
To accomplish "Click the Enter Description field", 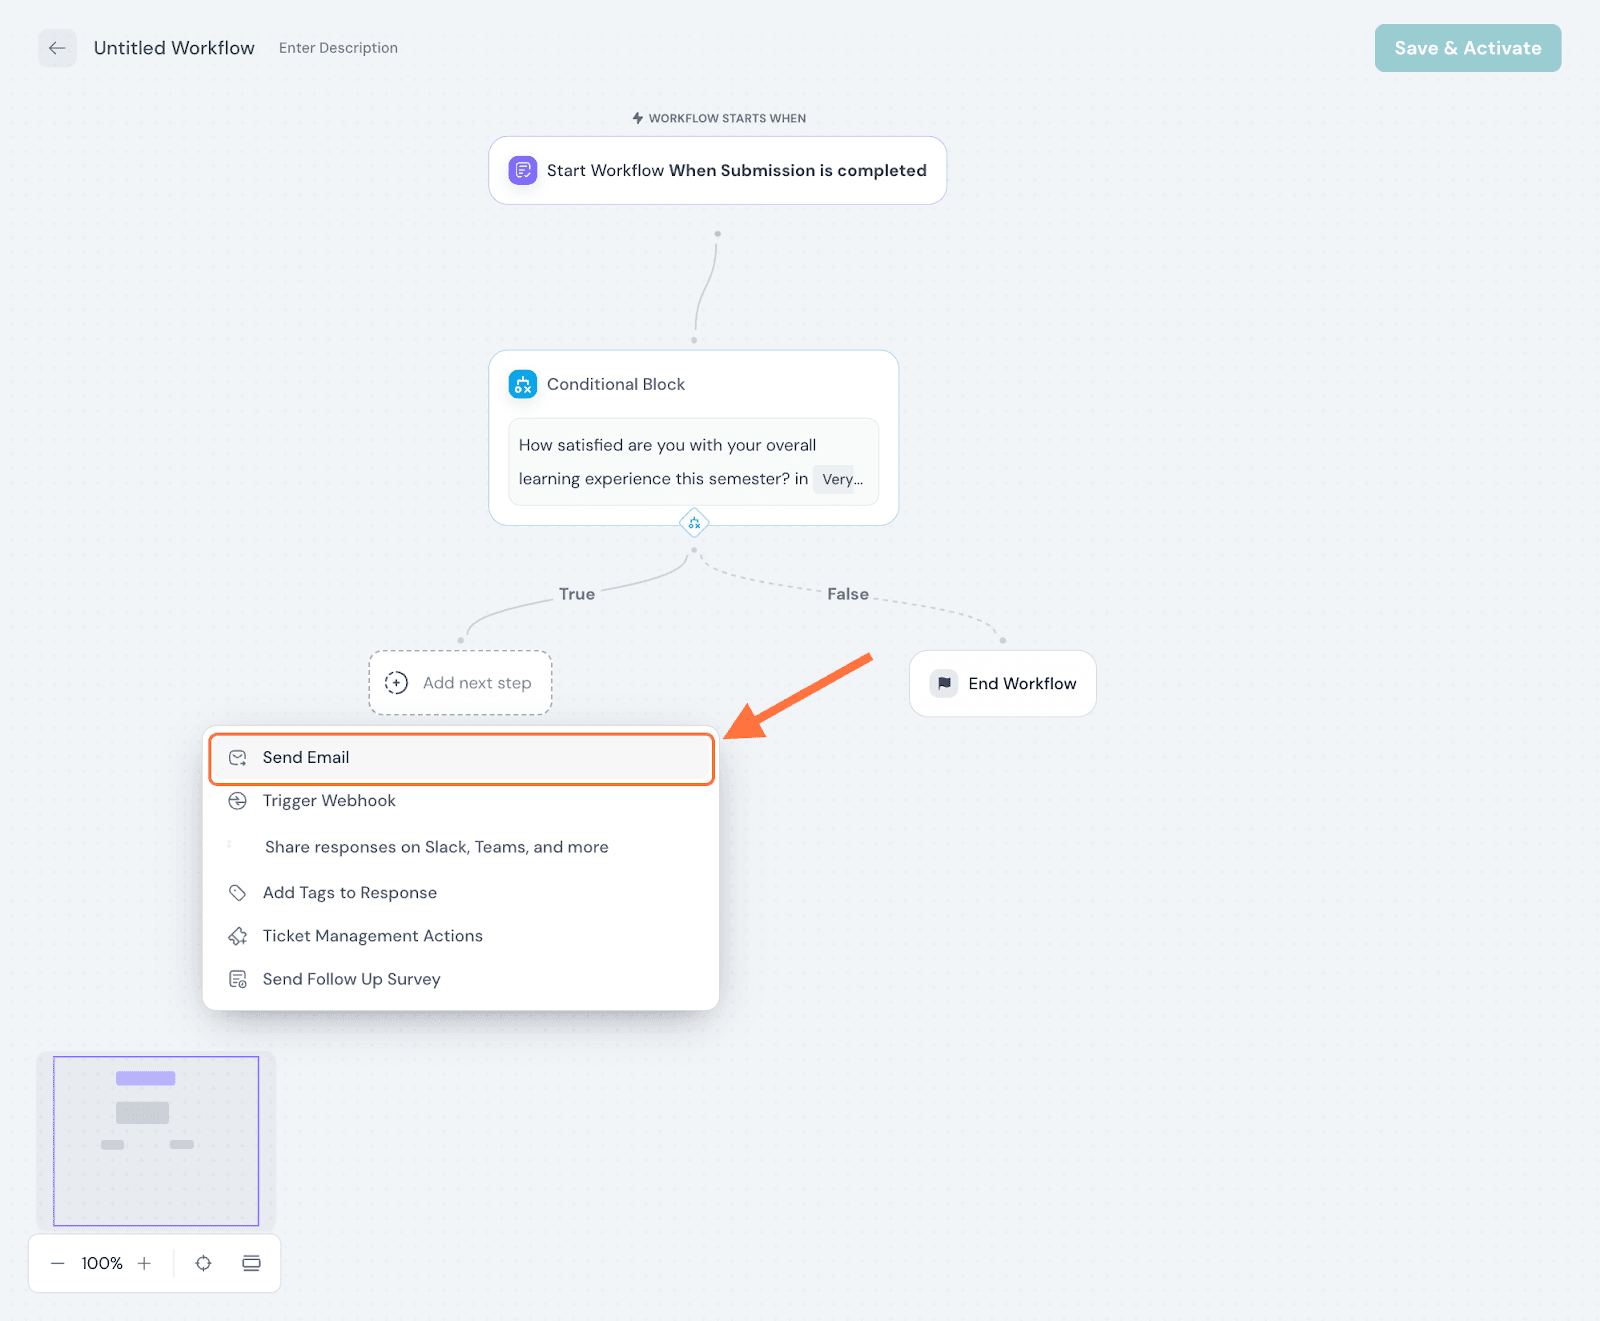I will (x=338, y=48).
